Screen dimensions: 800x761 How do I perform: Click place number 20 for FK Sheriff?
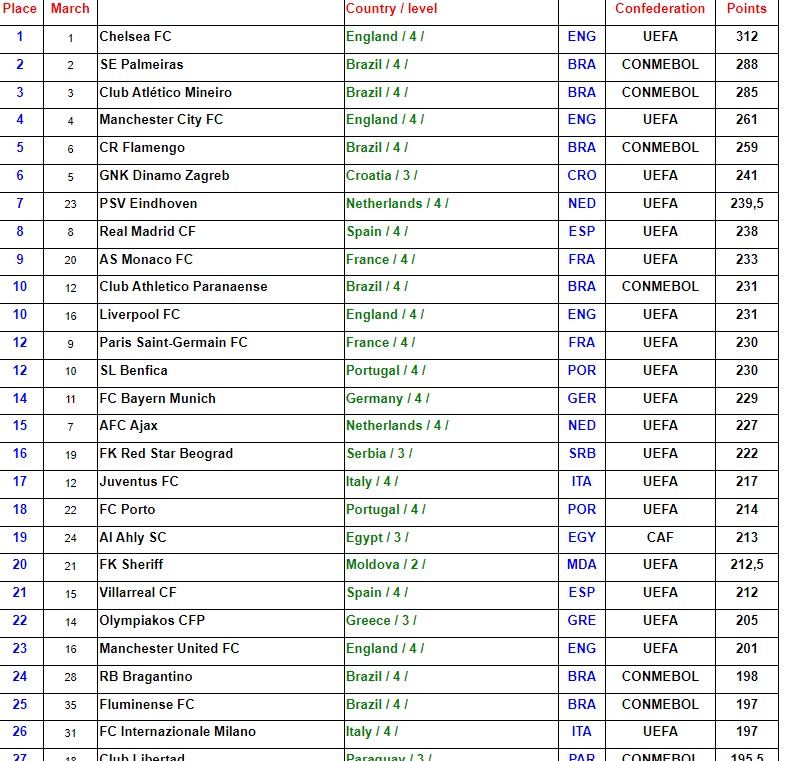click(x=20, y=565)
